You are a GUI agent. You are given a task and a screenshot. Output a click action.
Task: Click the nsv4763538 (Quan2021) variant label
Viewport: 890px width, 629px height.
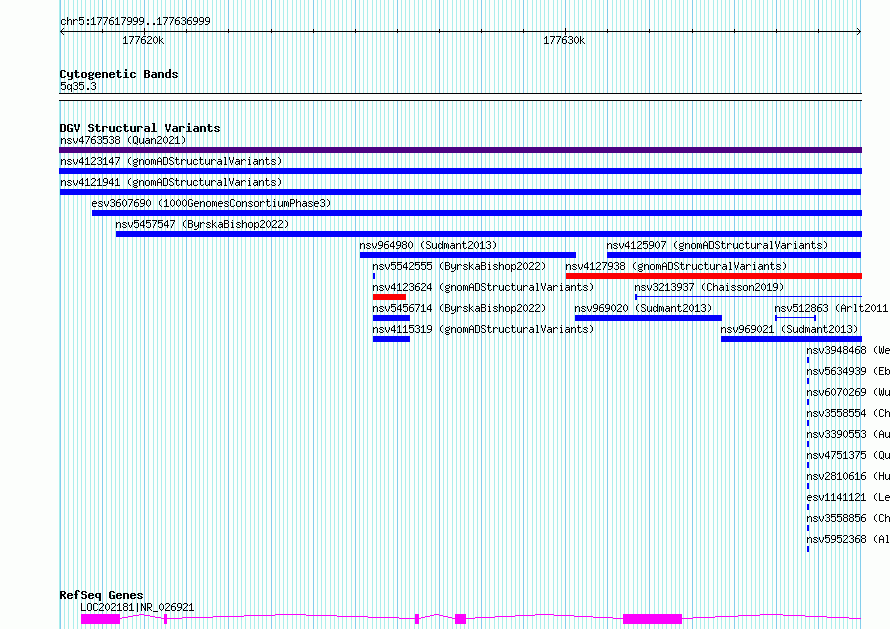123,140
